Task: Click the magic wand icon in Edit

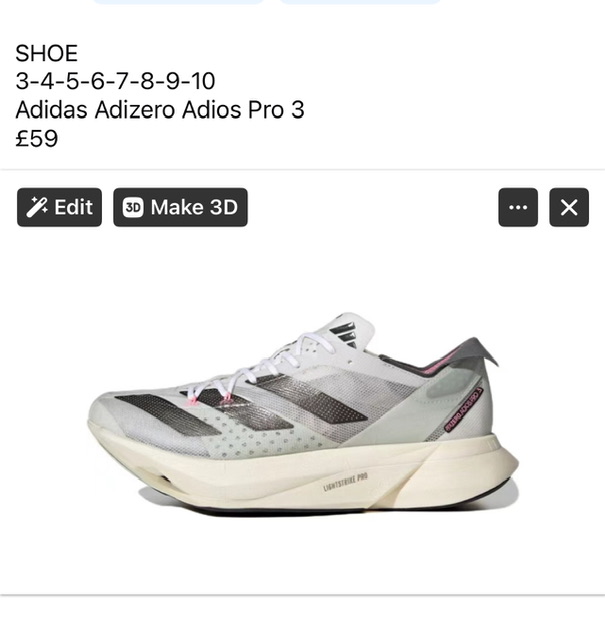Action: tap(37, 207)
